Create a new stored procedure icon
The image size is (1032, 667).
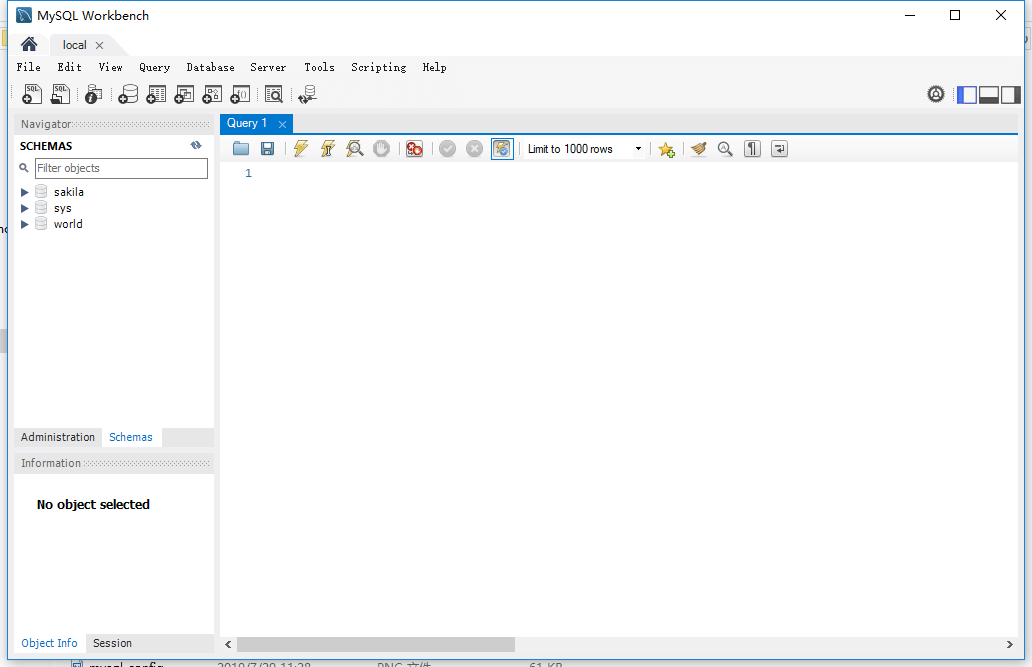(212, 94)
